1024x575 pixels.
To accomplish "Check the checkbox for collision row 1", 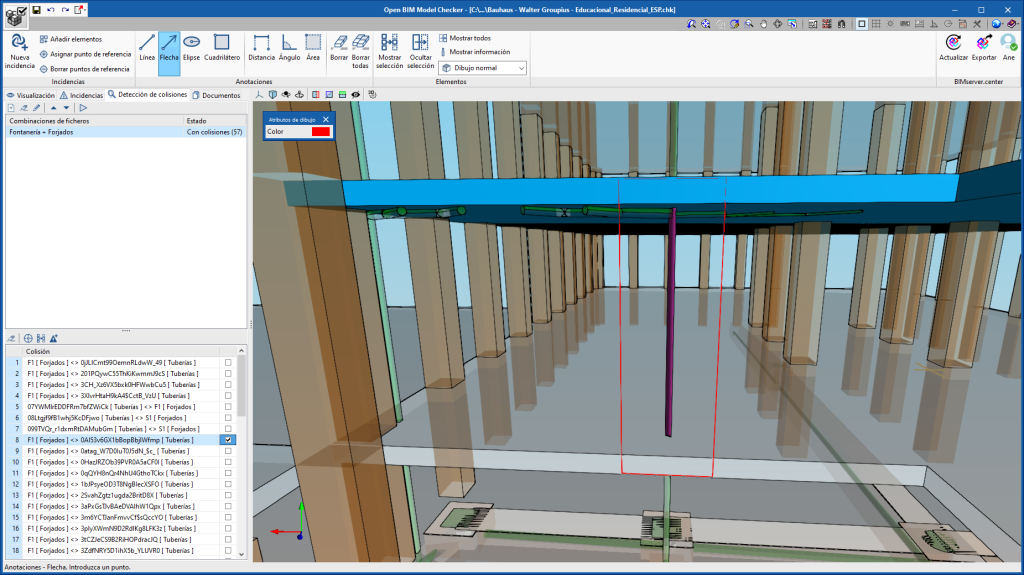I will (x=229, y=362).
